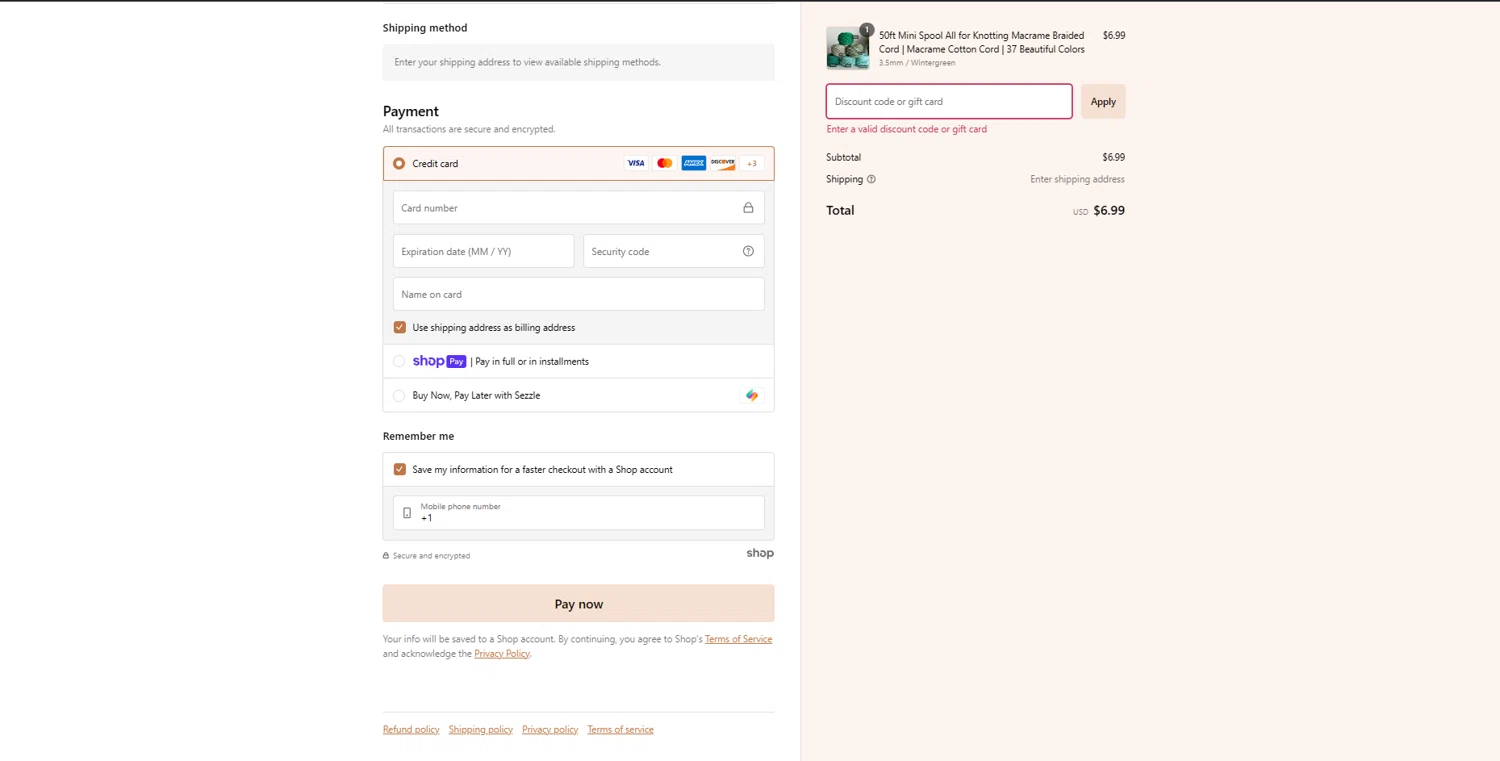Click the Payment heading
The image size is (1500, 761).
411,111
